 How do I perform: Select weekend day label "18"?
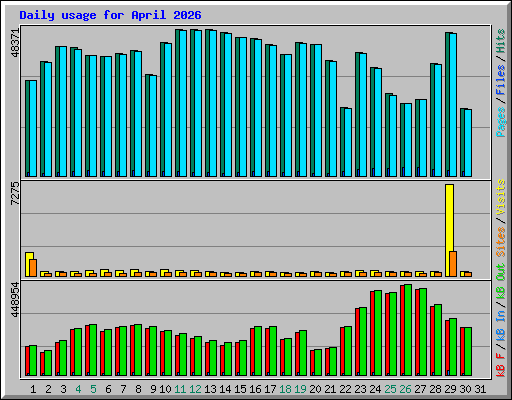coord(285,389)
